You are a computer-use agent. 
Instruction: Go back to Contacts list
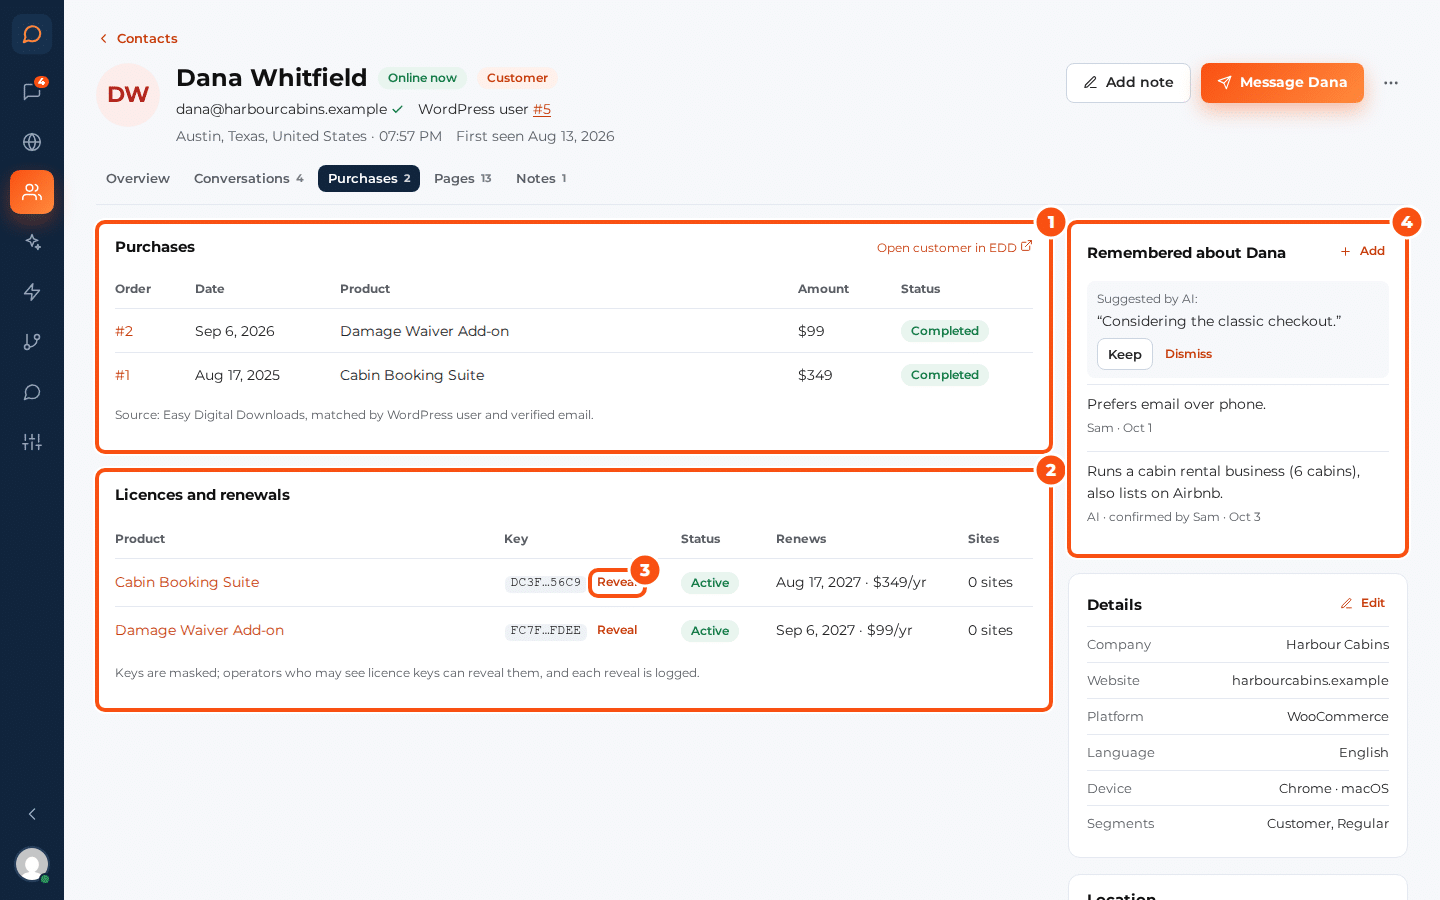[138, 38]
